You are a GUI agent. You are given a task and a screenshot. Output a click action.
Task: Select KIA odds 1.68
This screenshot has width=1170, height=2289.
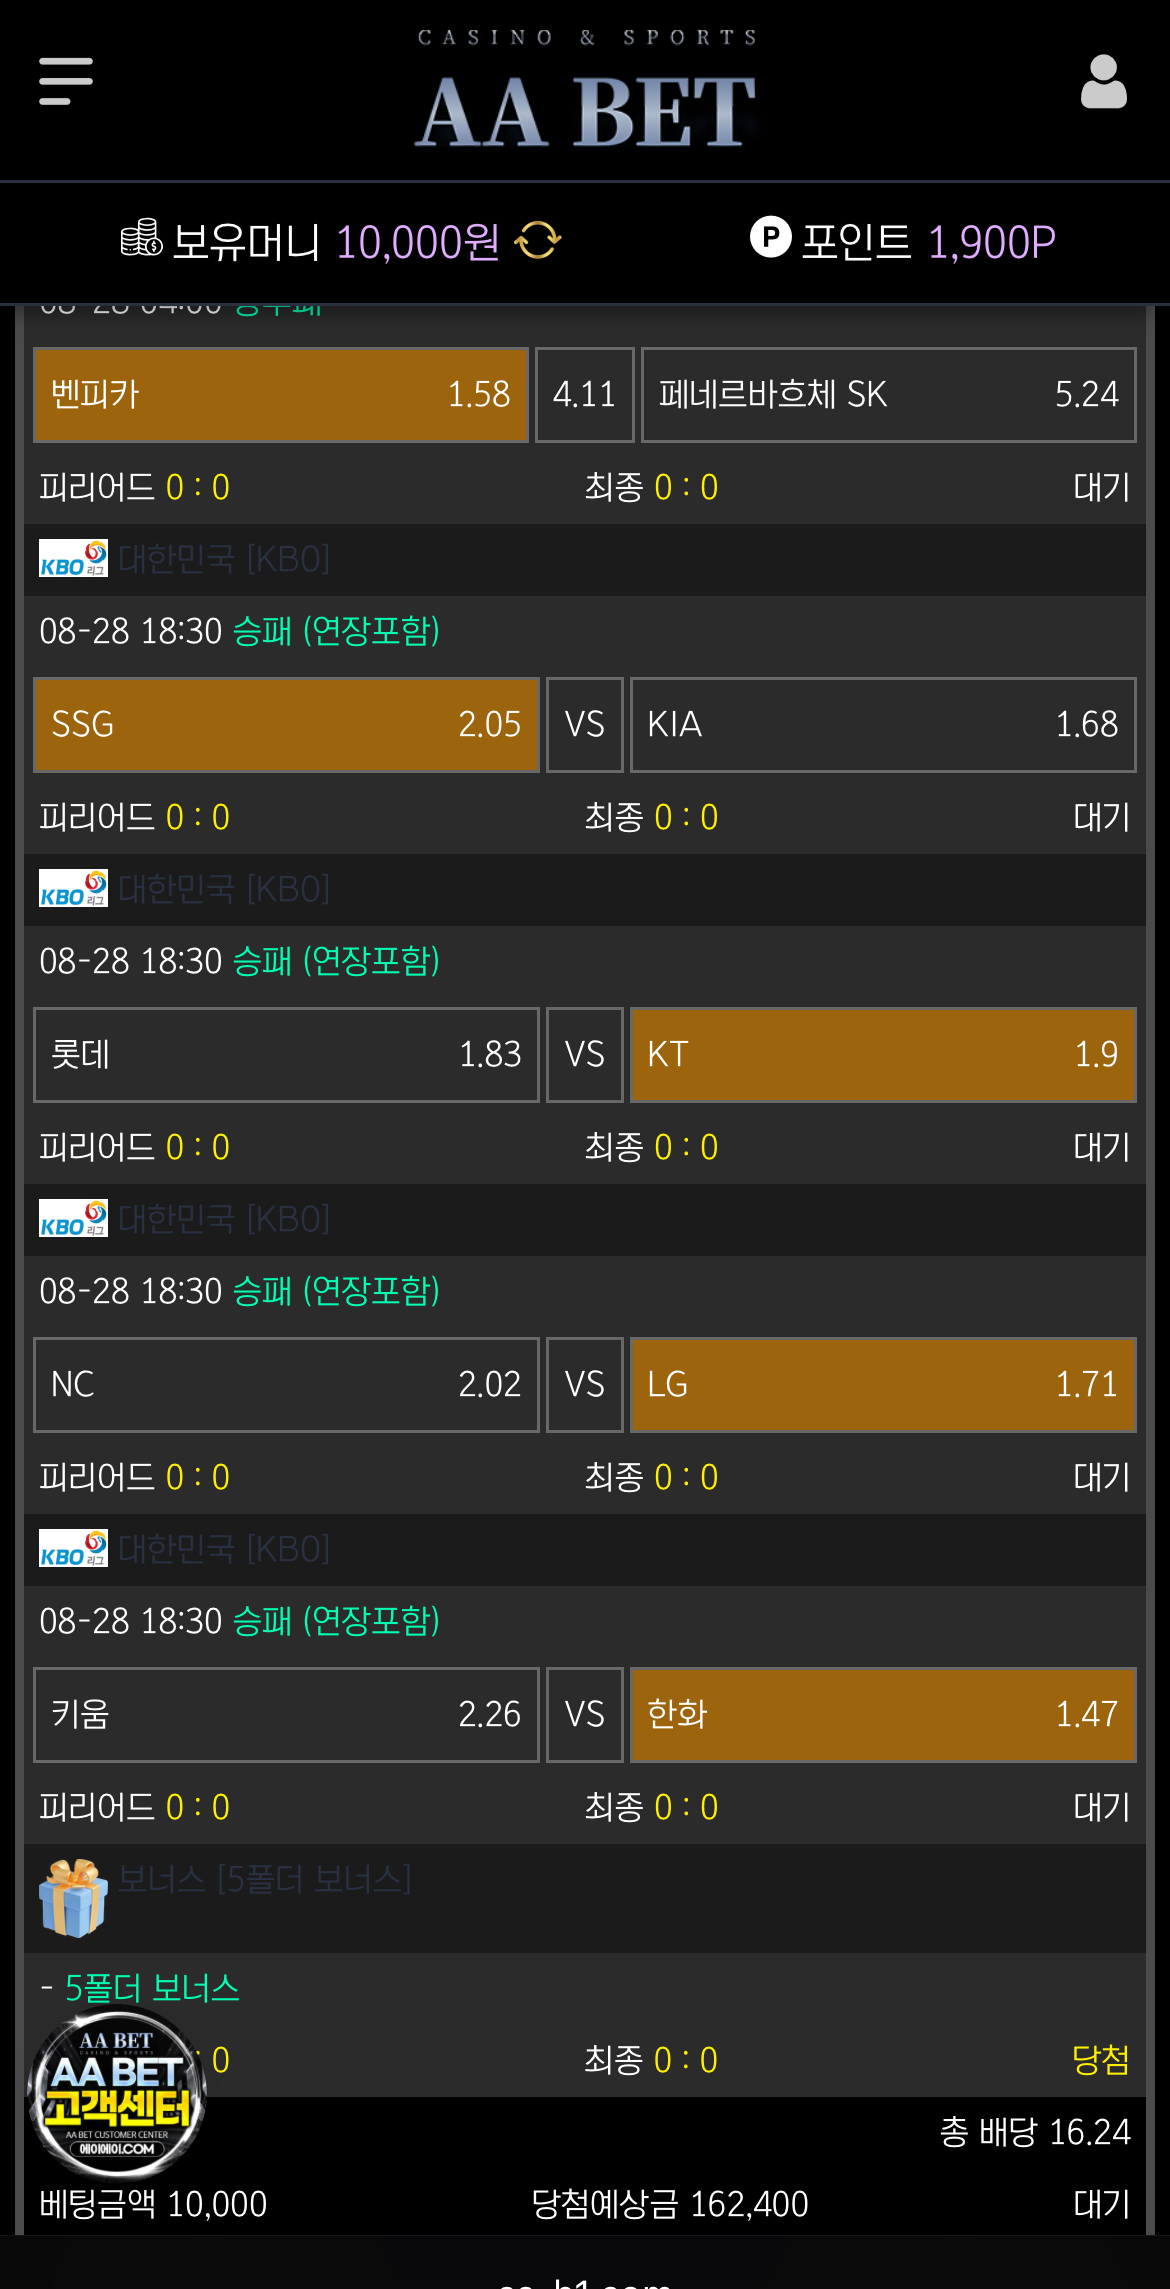(883, 725)
